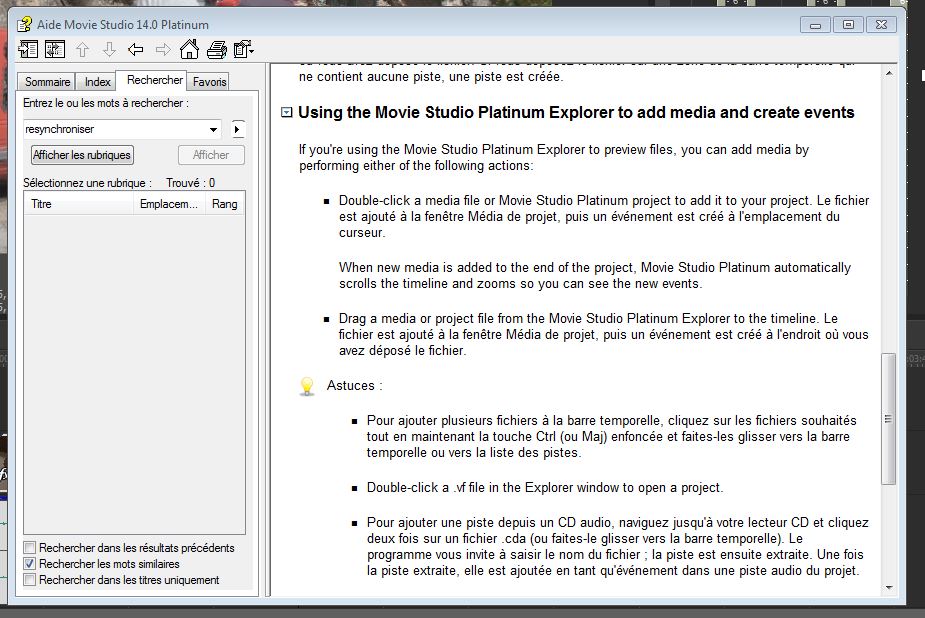Image resolution: width=925 pixels, height=618 pixels.
Task: Click the help window title bar icon
Action: click(25, 24)
